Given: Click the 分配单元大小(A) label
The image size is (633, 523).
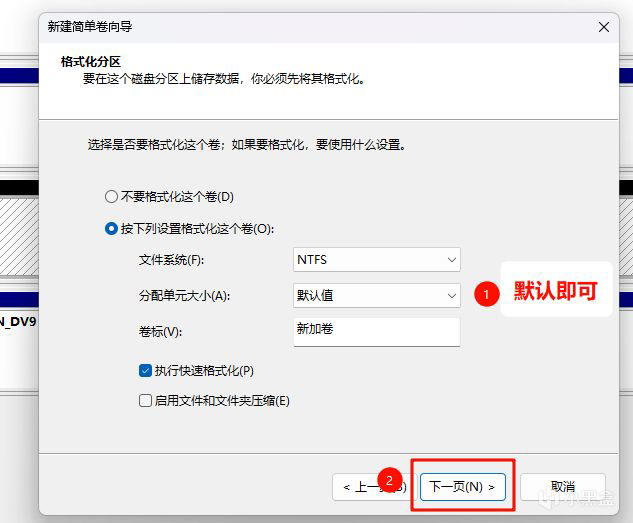Looking at the screenshot, I should click(x=184, y=296).
